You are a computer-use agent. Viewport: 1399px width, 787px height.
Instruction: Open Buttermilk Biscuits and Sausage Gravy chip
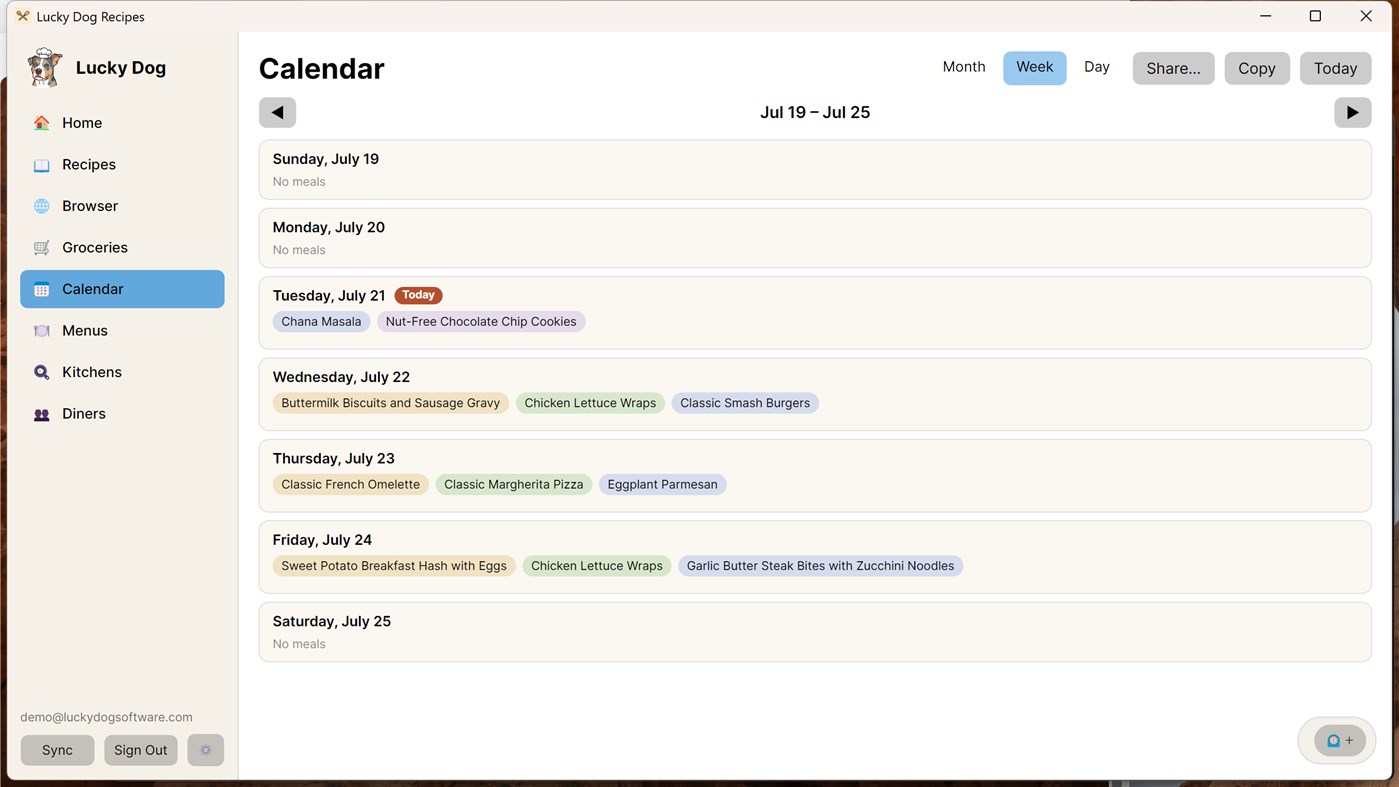click(390, 403)
